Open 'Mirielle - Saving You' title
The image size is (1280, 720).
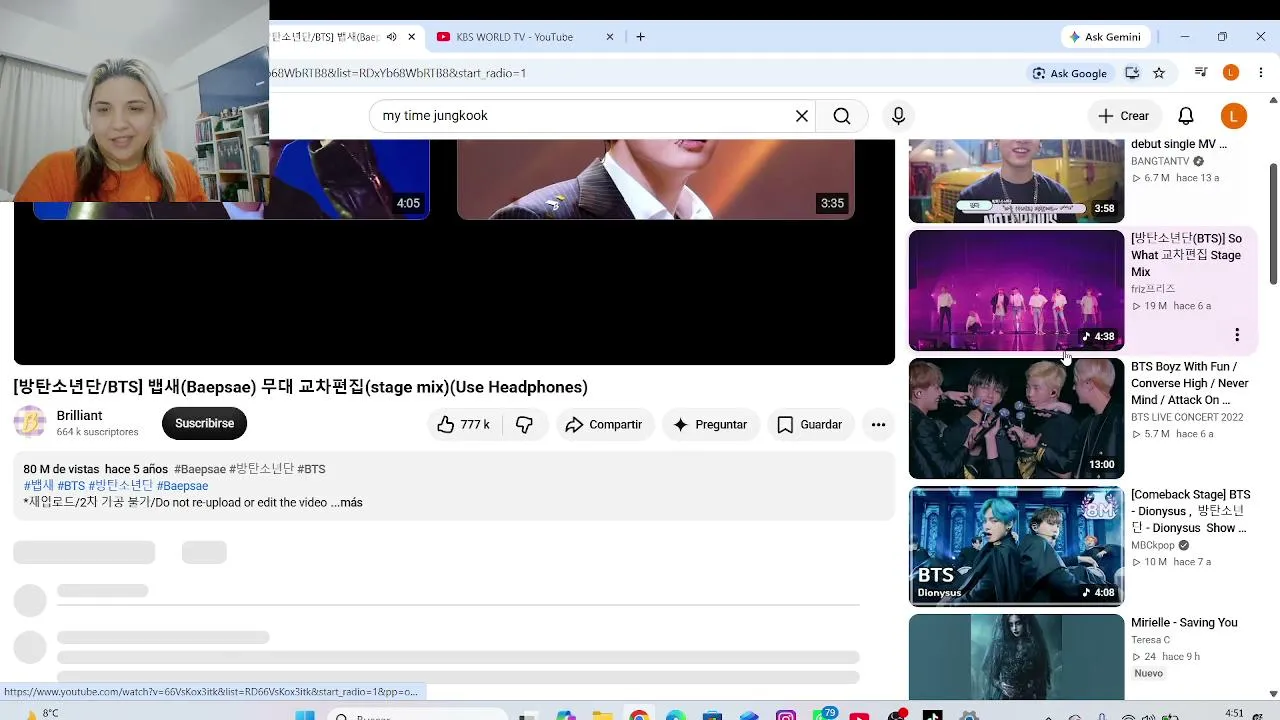pyautogui.click(x=1184, y=622)
